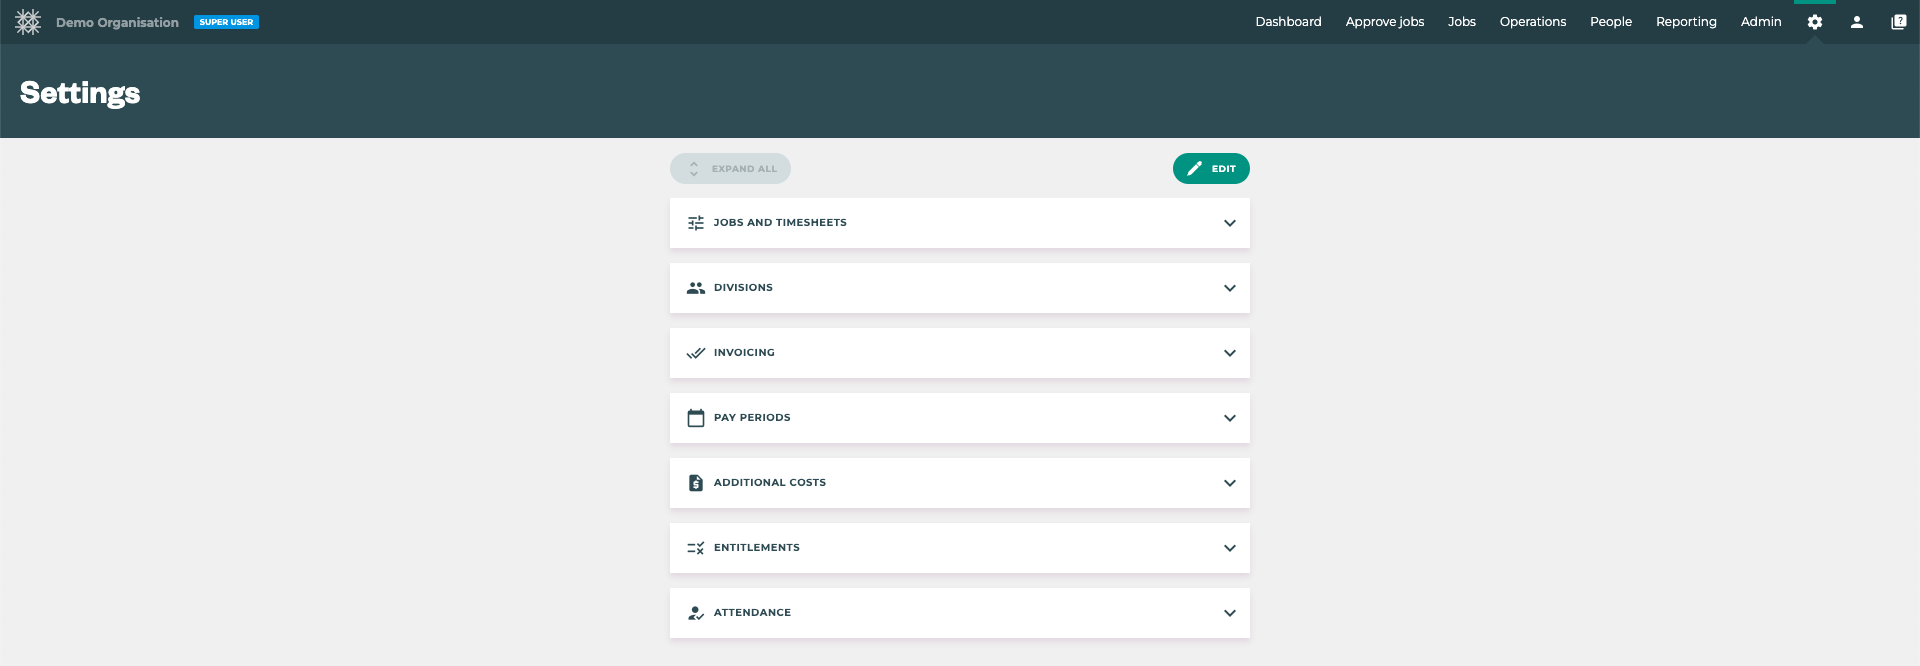Click the help question mark icon
The width and height of the screenshot is (1920, 666).
tap(1898, 22)
